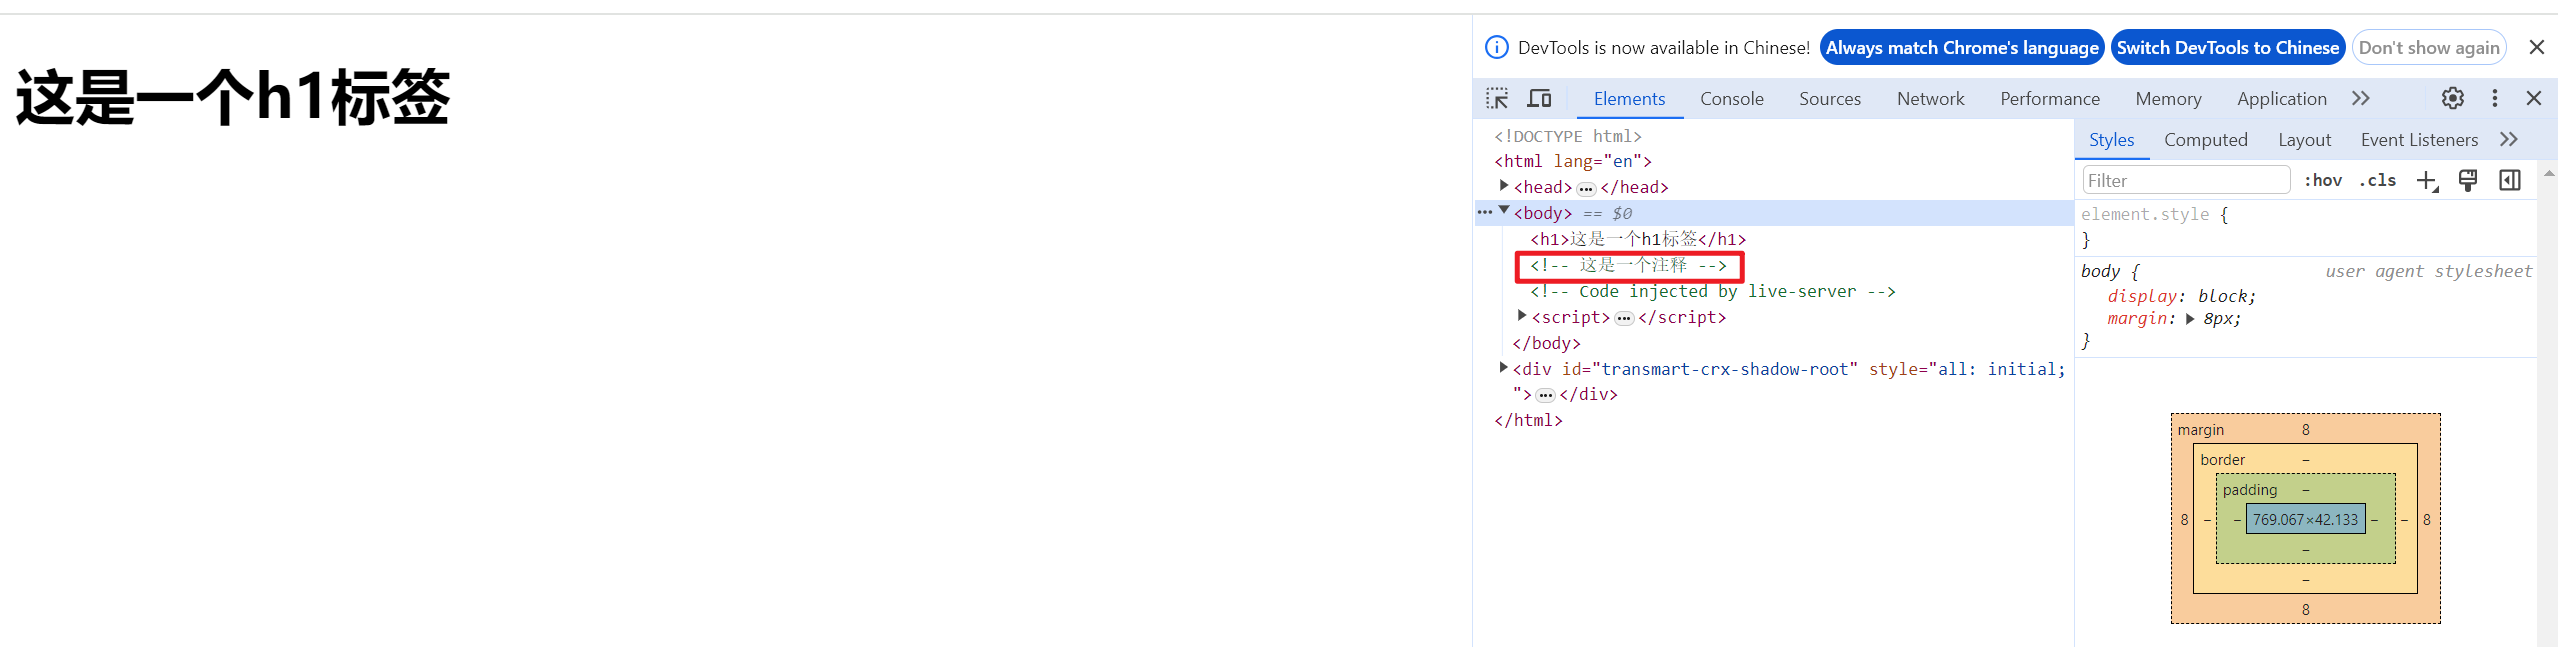Image resolution: width=2558 pixels, height=647 pixels.
Task: Expand the script ellipsis content badge
Action: pyautogui.click(x=1624, y=318)
